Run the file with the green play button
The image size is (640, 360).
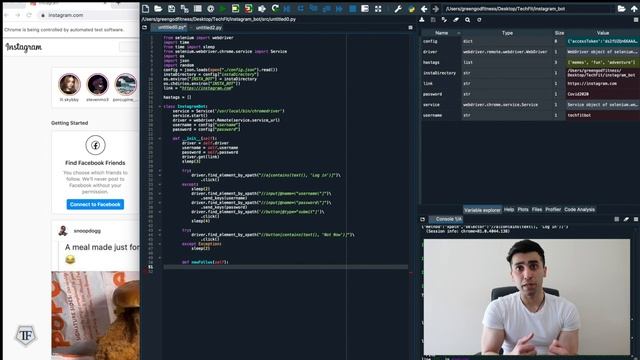click(223, 9)
